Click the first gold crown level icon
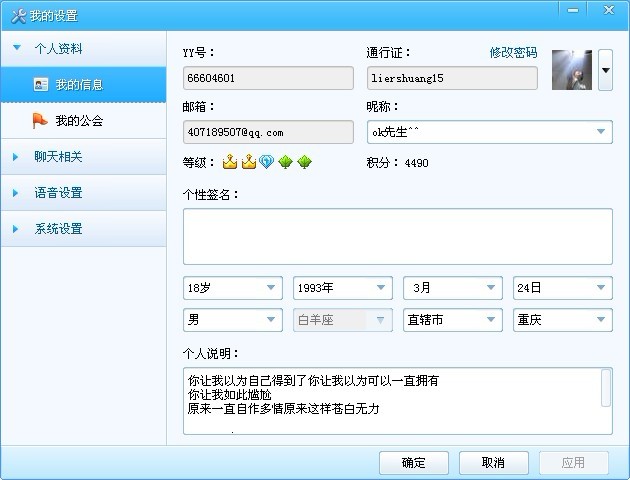Screen dimensions: 630x480 230,162
